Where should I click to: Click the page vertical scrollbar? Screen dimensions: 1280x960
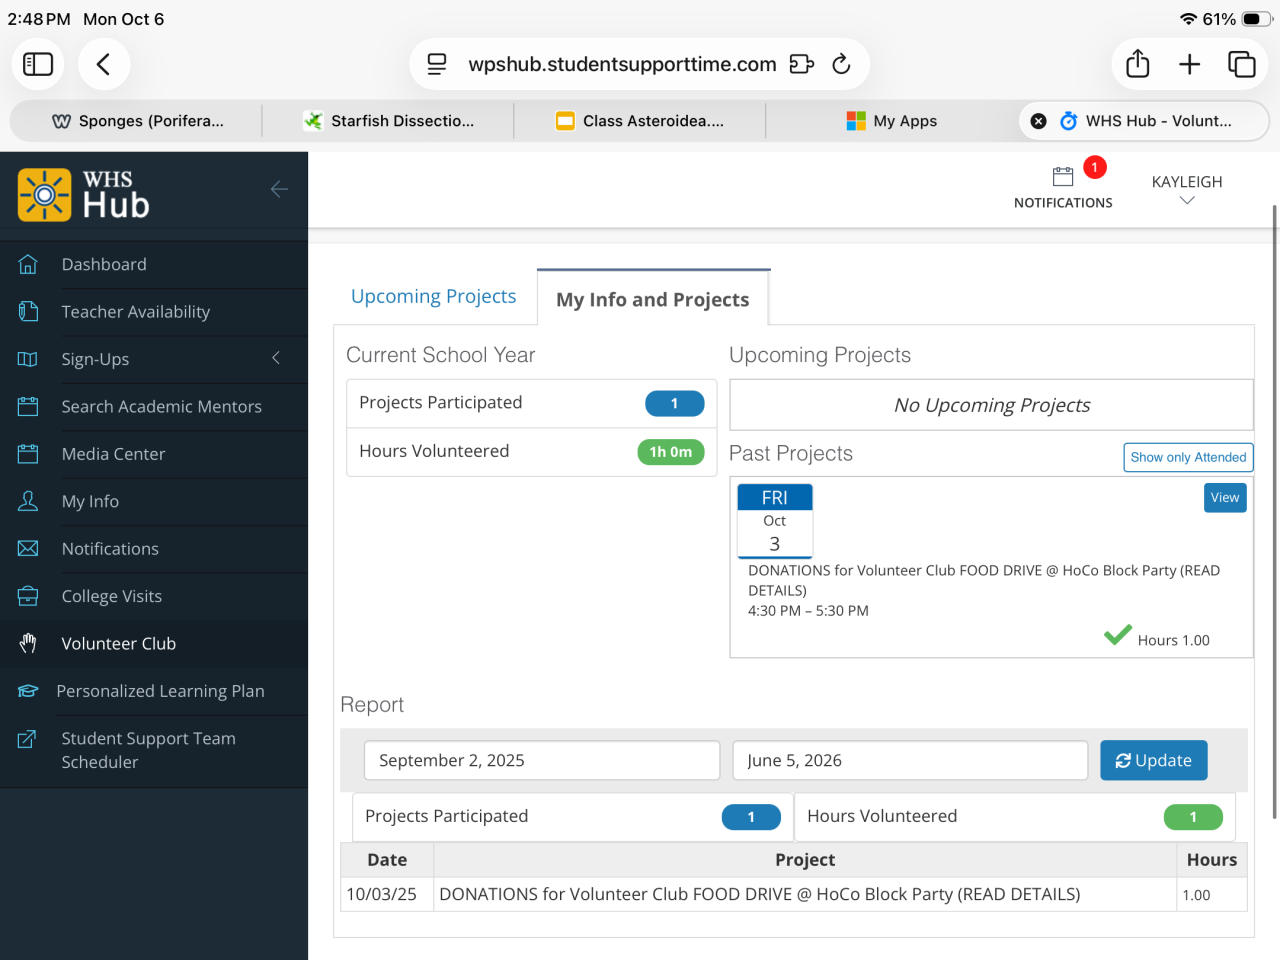[1274, 512]
